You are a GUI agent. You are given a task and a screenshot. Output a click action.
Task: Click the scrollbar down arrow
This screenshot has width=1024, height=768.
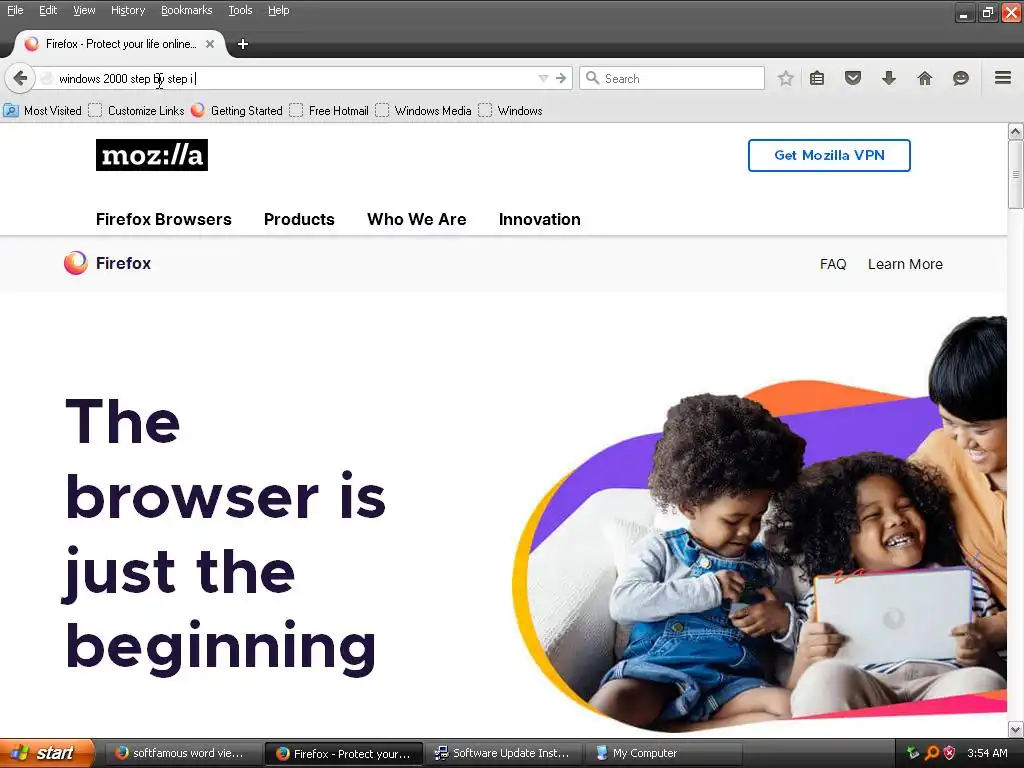(1016, 729)
